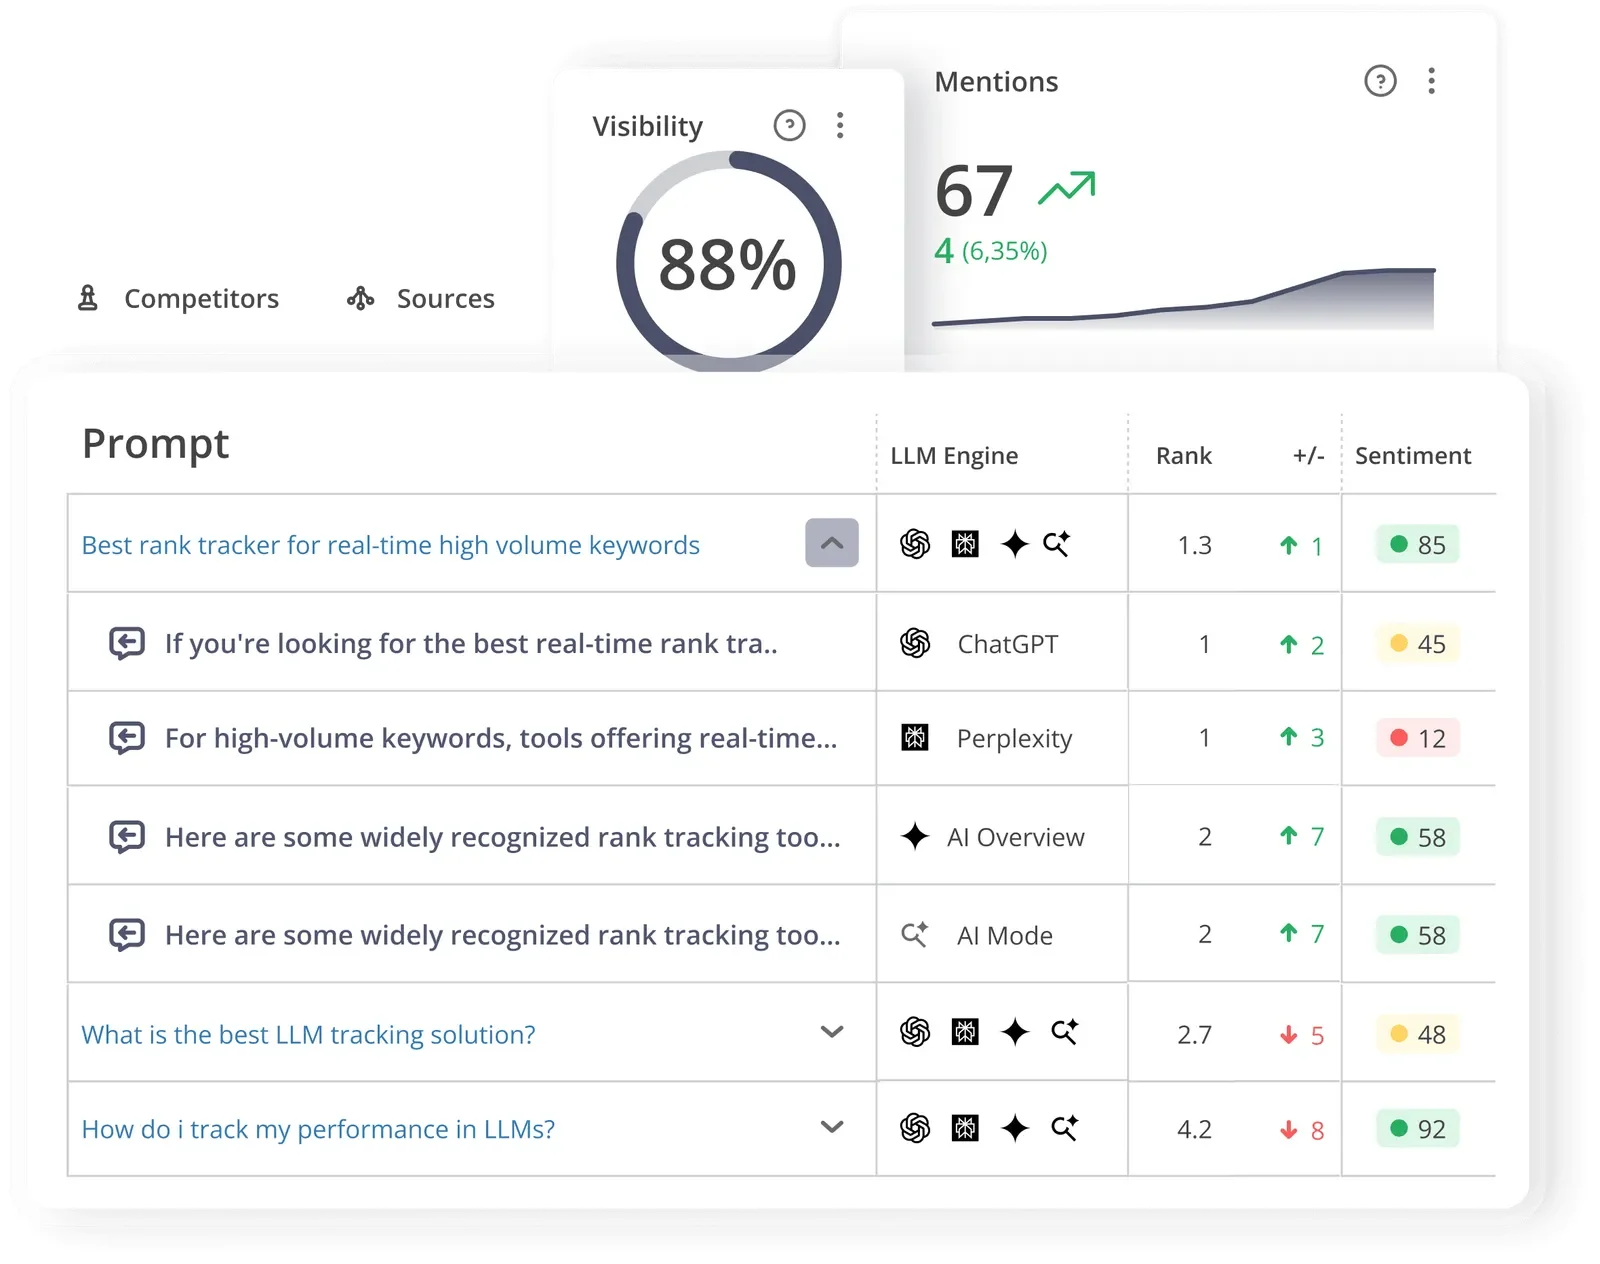Click the search-sparkle icon labeled AI Mode
Image resolution: width=1600 pixels, height=1264 pixels.
click(915, 934)
